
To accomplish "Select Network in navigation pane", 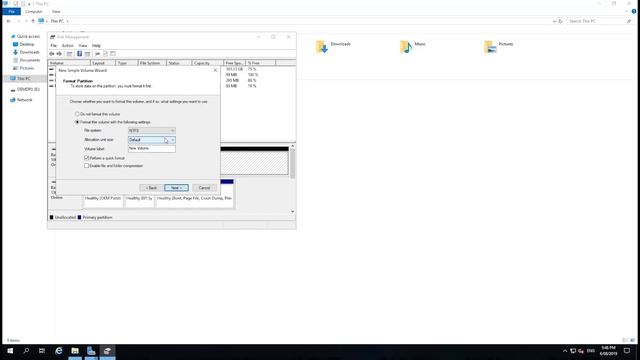I will 24,100.
